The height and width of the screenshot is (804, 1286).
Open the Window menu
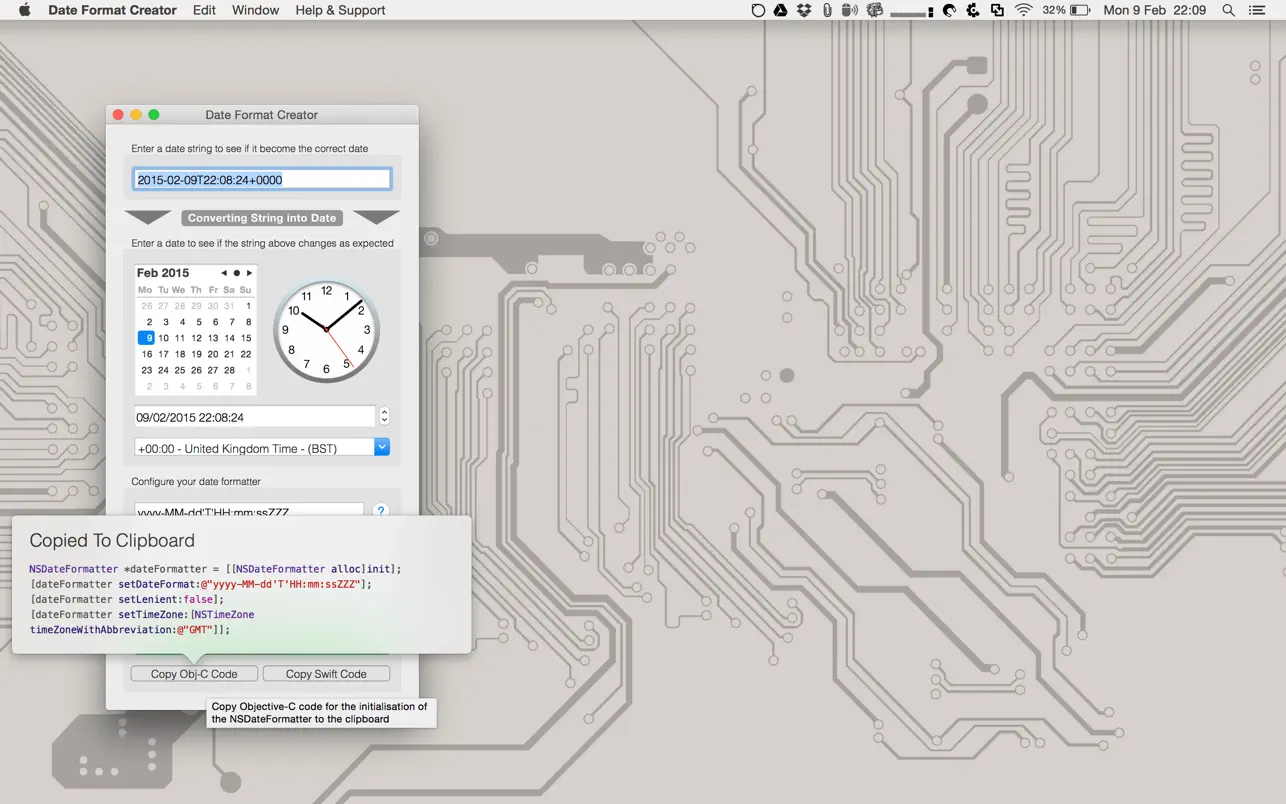(x=255, y=10)
